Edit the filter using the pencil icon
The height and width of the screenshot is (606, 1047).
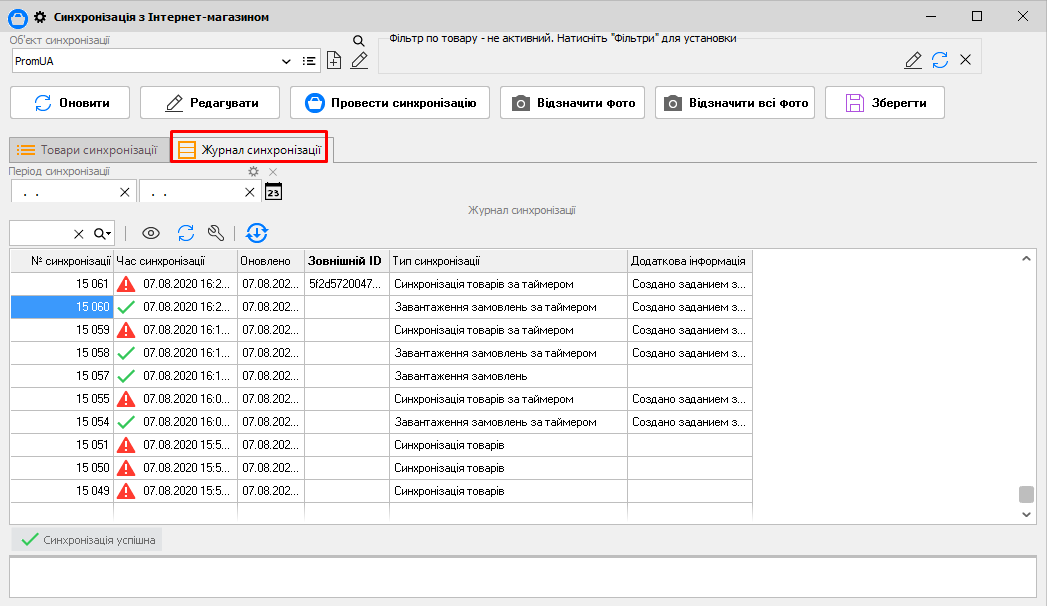pyautogui.click(x=912, y=60)
